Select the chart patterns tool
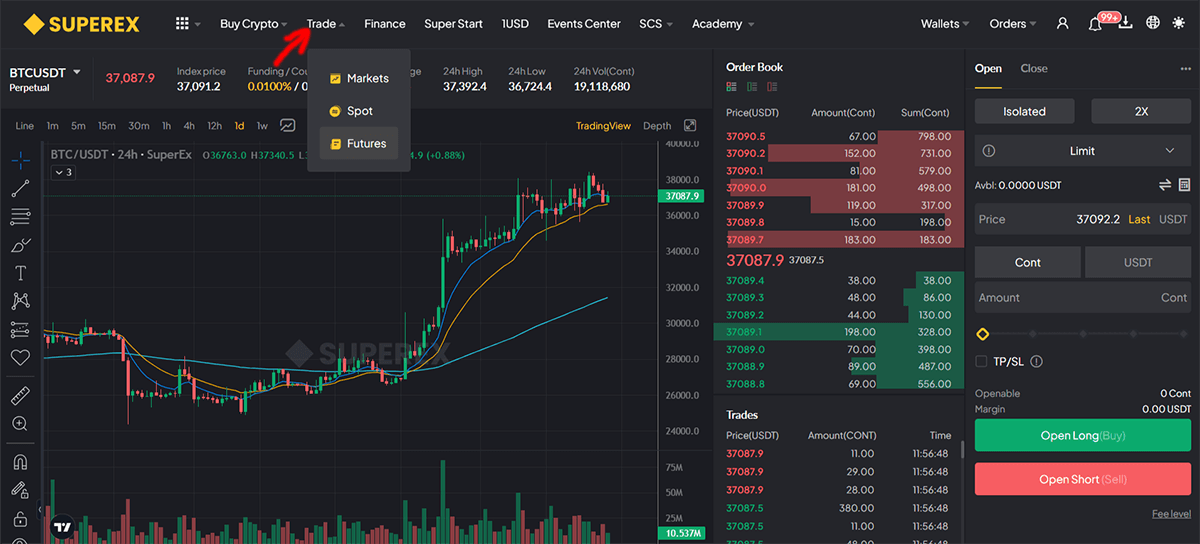Image resolution: width=1200 pixels, height=544 pixels. 20,300
